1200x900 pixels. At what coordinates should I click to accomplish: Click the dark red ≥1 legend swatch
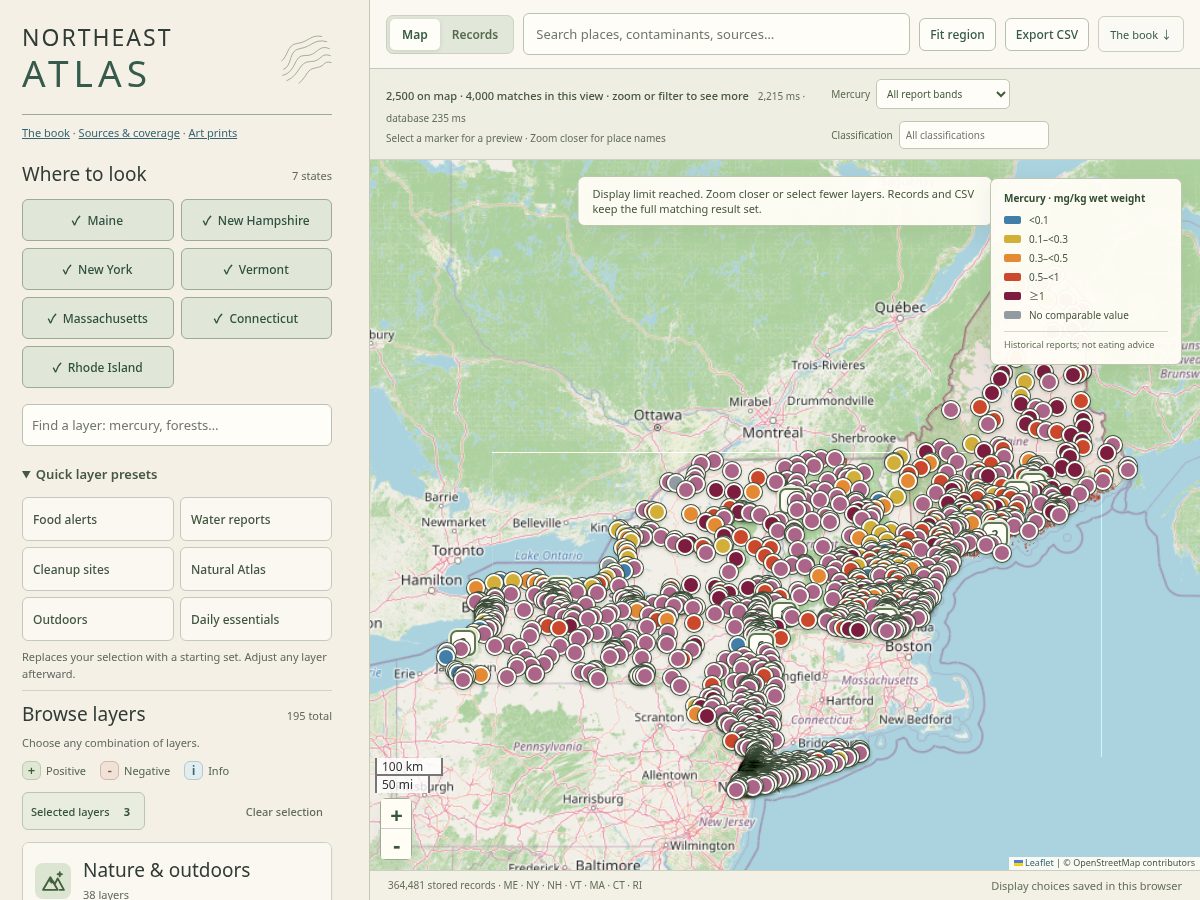1013,296
